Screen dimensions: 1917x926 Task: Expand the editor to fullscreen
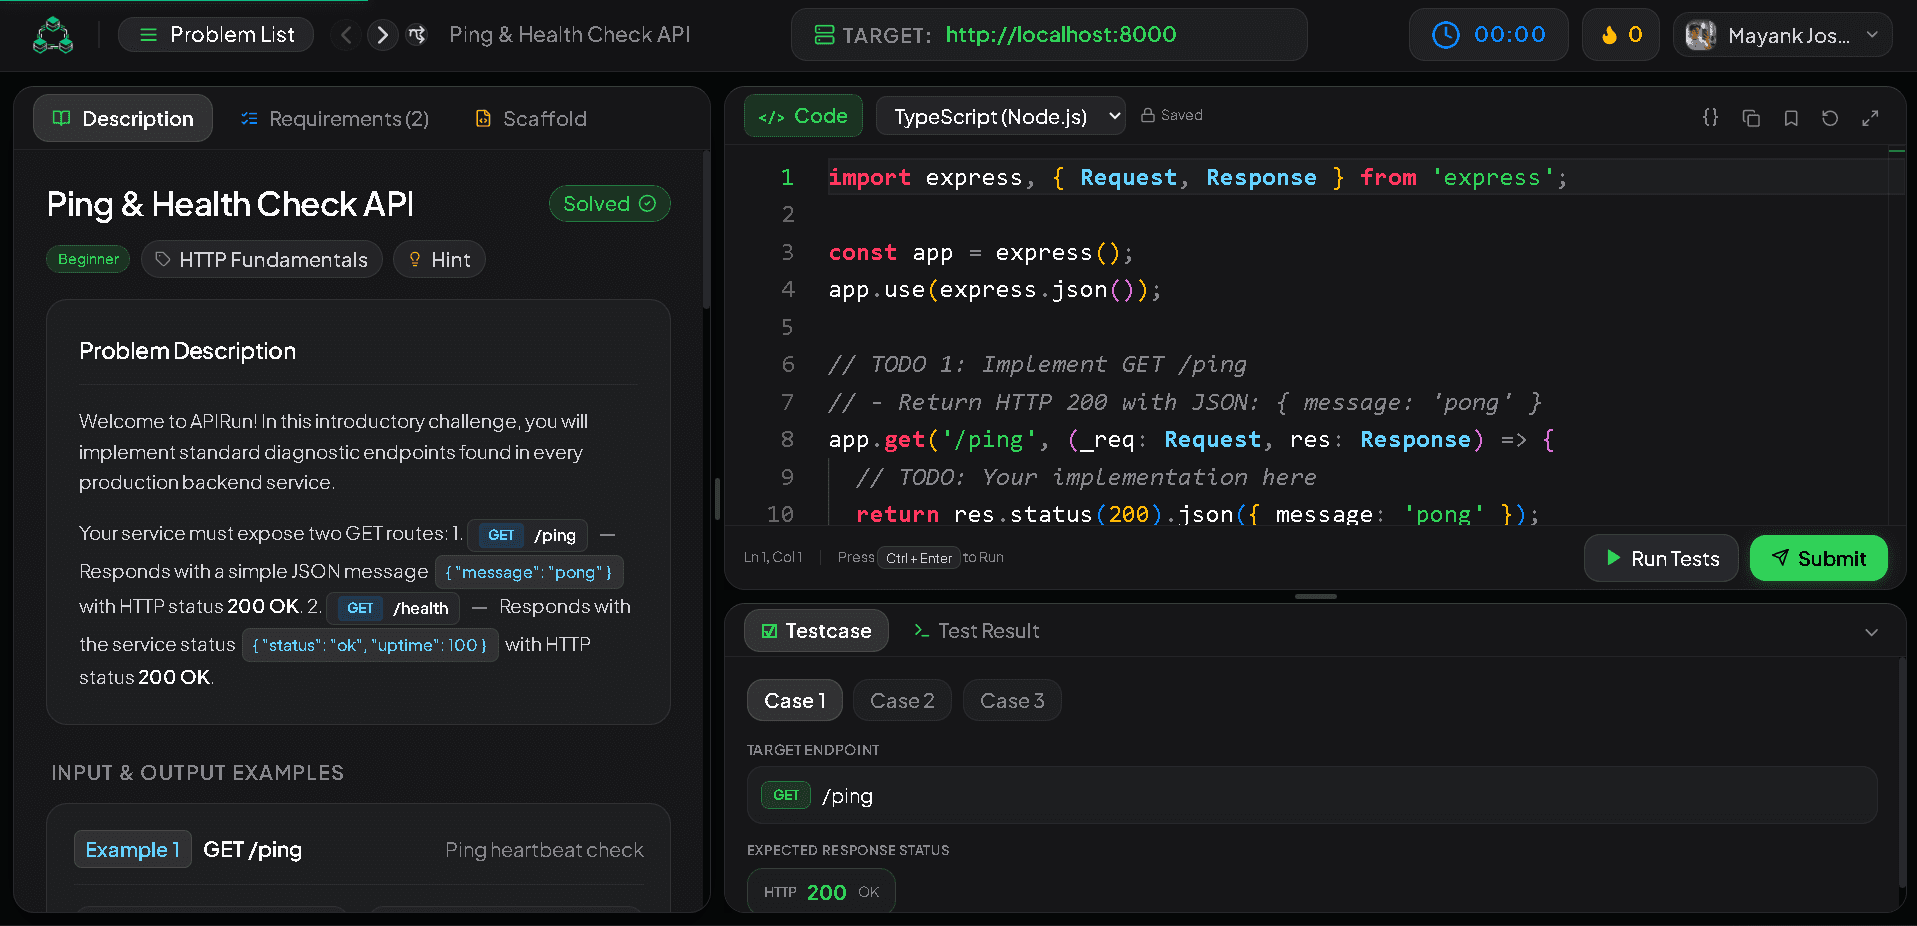coord(1870,118)
